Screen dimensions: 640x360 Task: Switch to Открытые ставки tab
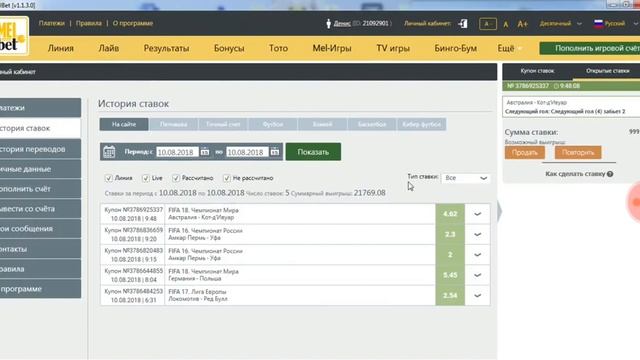pyautogui.click(x=607, y=71)
